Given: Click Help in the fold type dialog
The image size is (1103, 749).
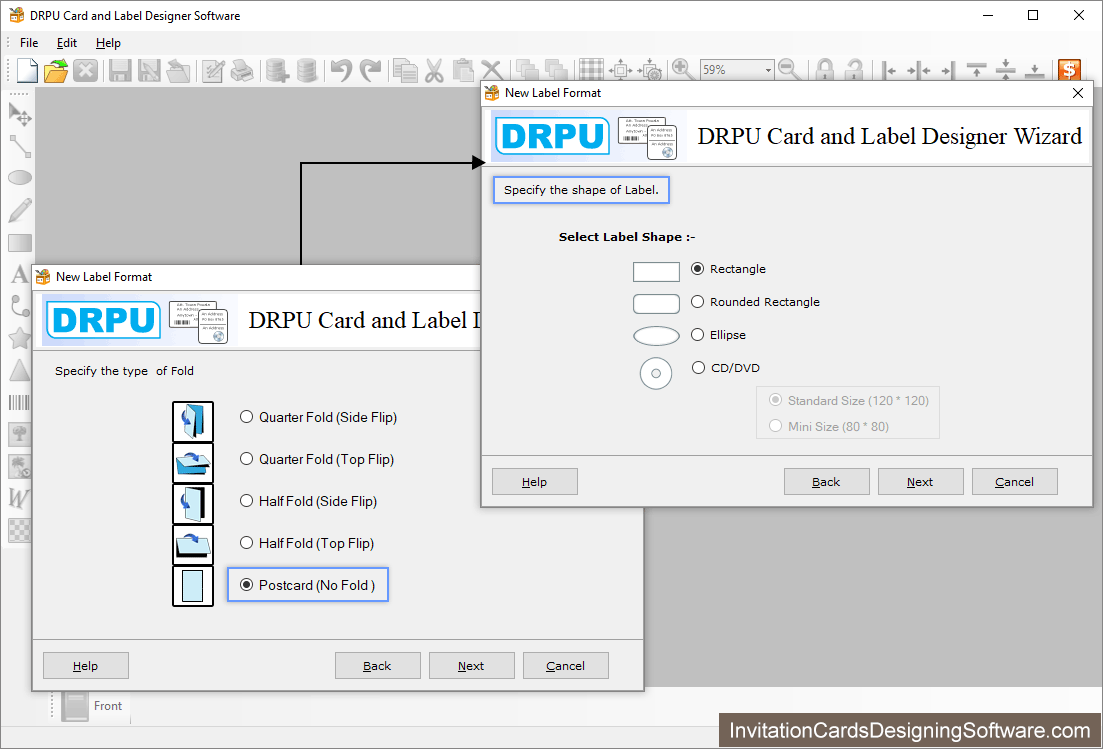Looking at the screenshot, I should click(x=86, y=665).
